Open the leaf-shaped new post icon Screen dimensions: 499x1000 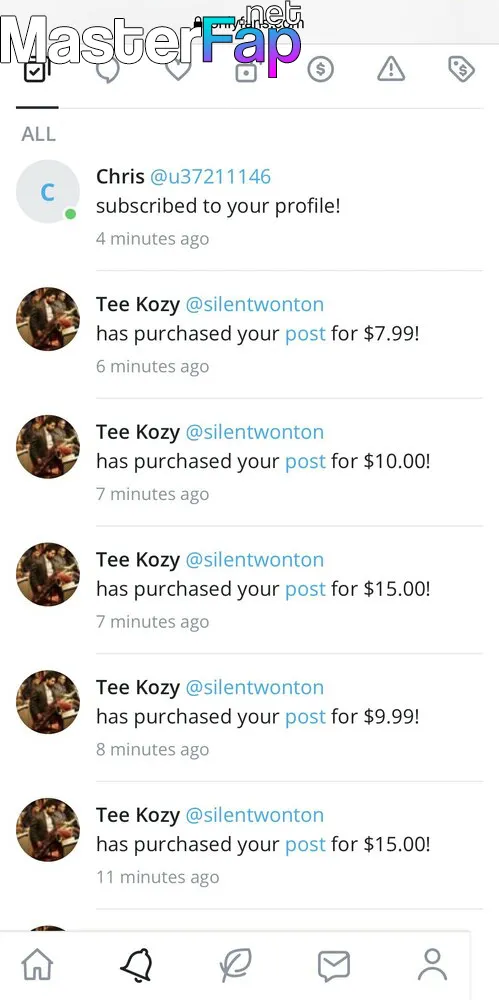click(235, 965)
